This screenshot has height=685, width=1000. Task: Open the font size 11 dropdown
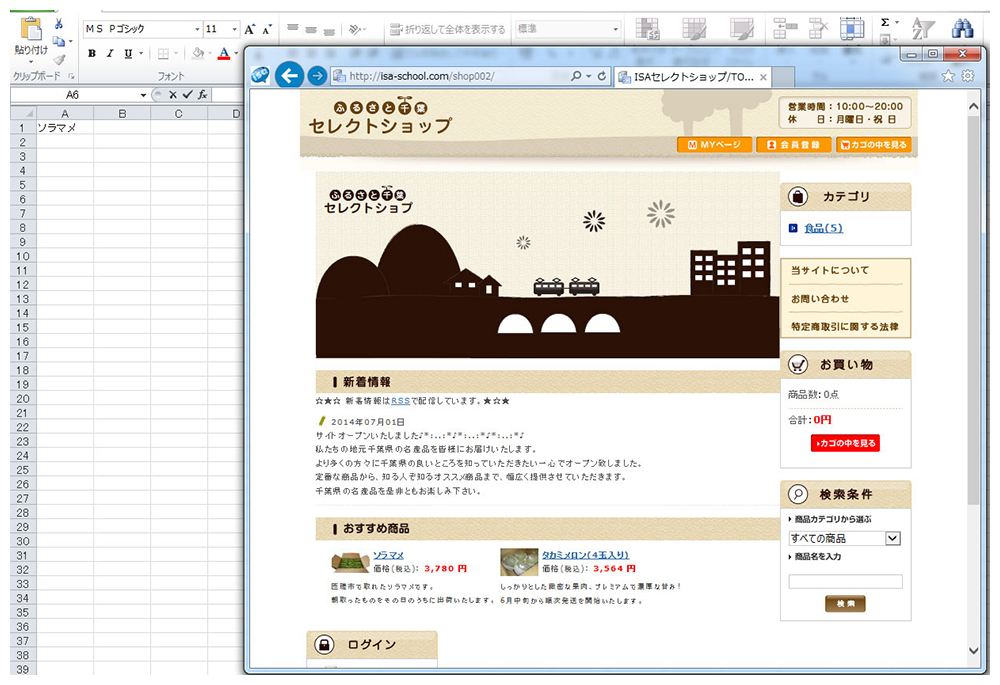(234, 29)
